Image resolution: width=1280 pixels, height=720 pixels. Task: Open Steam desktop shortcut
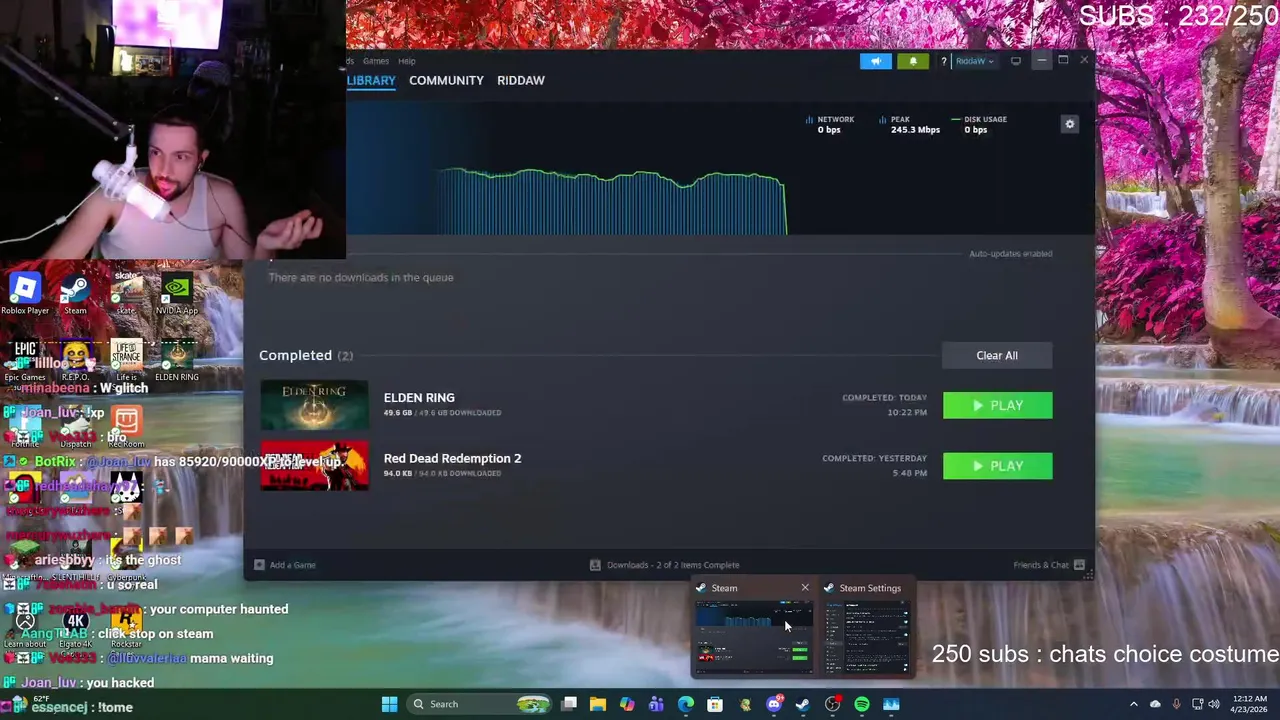tap(75, 294)
